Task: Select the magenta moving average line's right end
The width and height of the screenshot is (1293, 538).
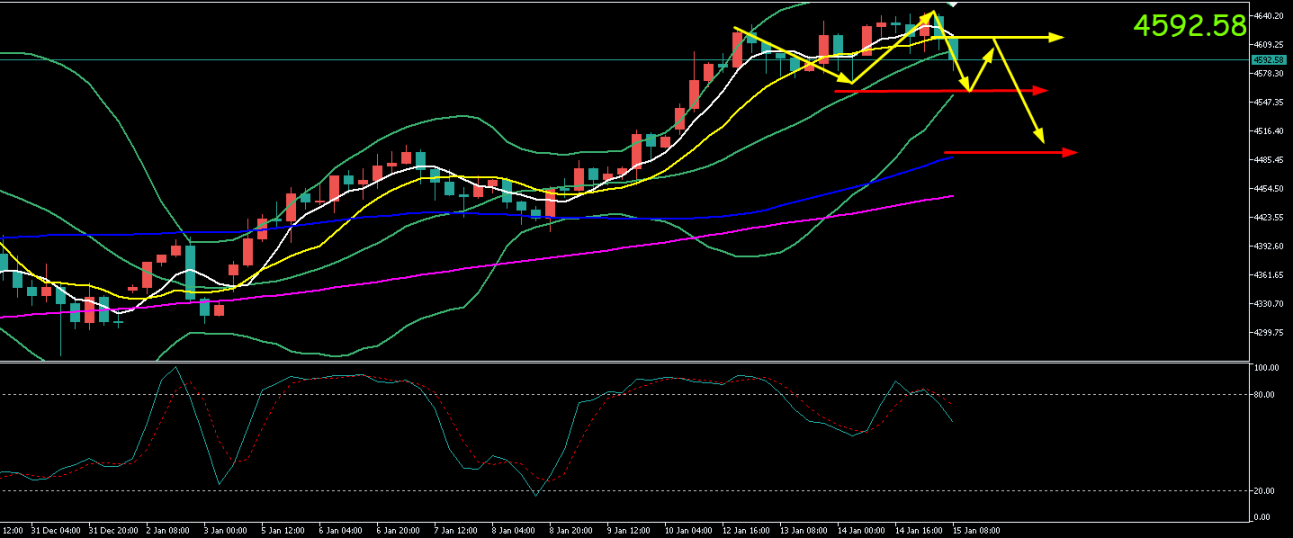Action: [950, 196]
